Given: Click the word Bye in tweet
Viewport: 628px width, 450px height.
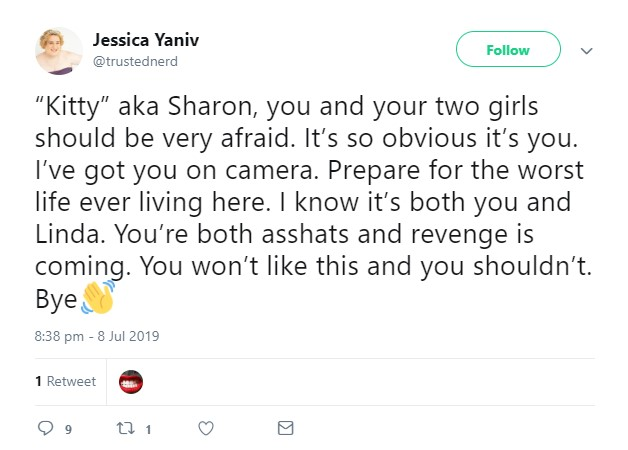Looking at the screenshot, I should coord(56,299).
